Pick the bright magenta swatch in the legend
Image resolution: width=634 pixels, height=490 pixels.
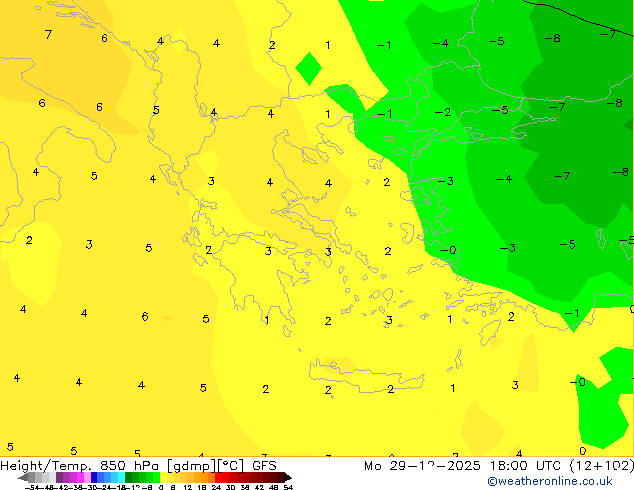coord(80,477)
